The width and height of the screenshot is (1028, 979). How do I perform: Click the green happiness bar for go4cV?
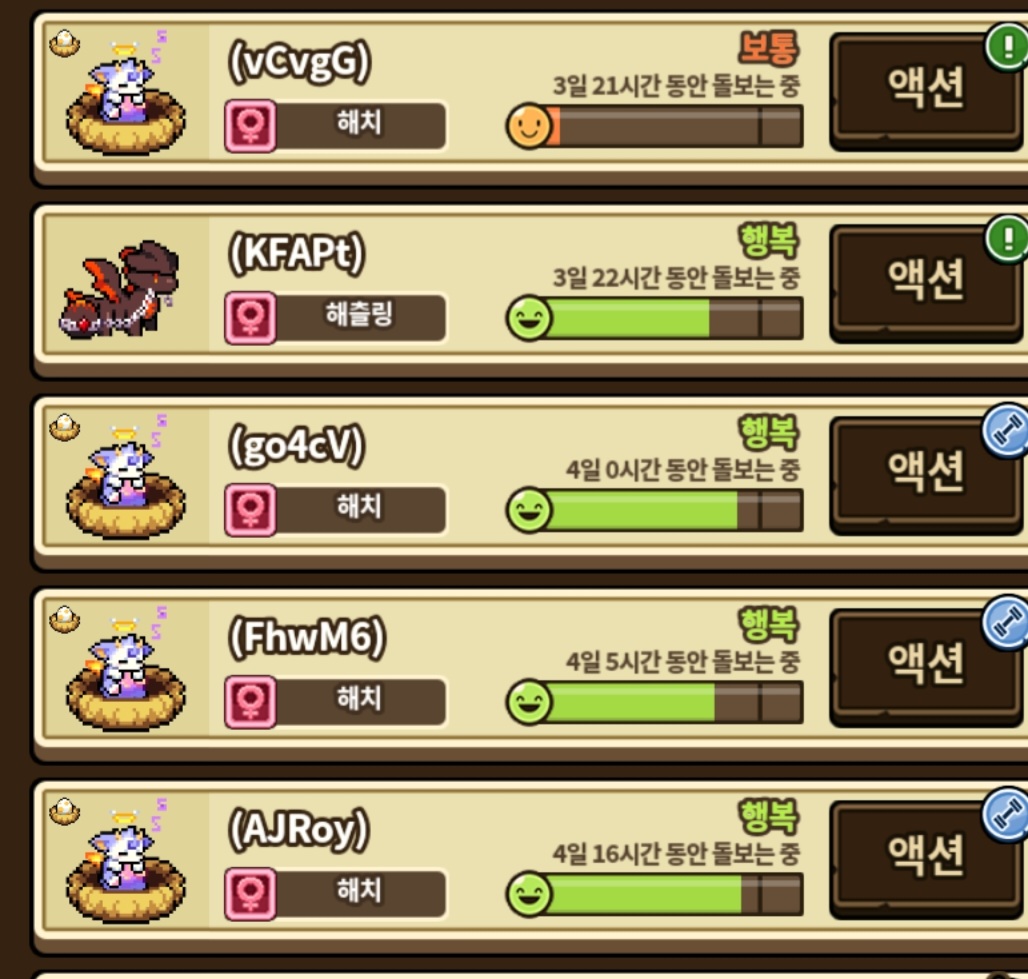[x=656, y=509]
